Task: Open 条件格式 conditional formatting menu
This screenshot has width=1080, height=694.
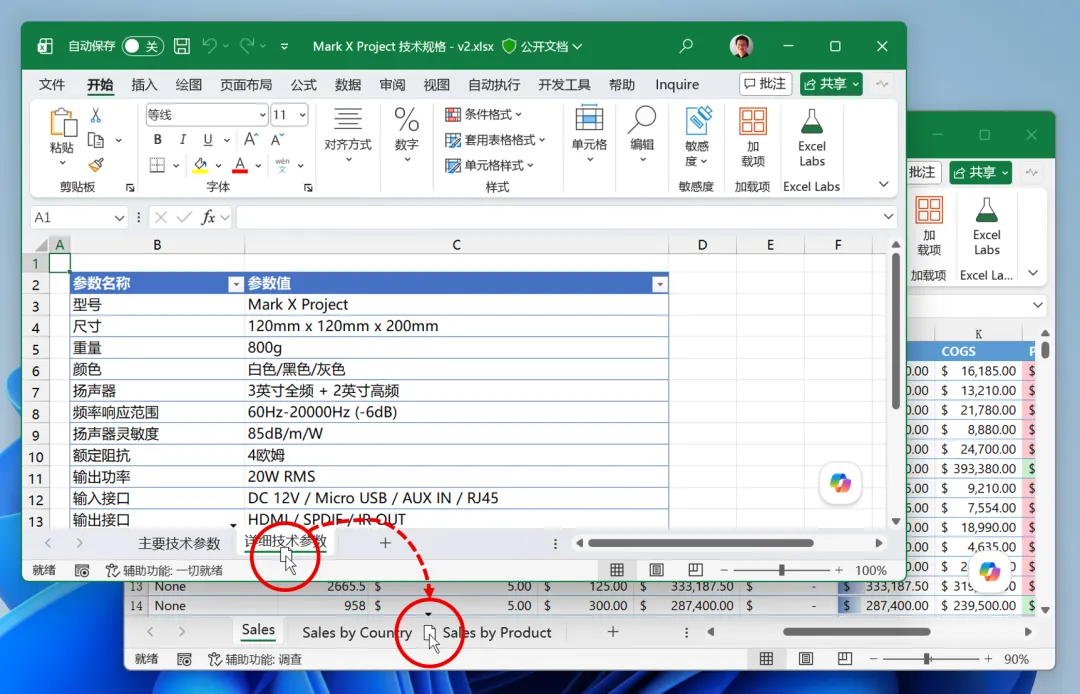Action: coord(484,114)
